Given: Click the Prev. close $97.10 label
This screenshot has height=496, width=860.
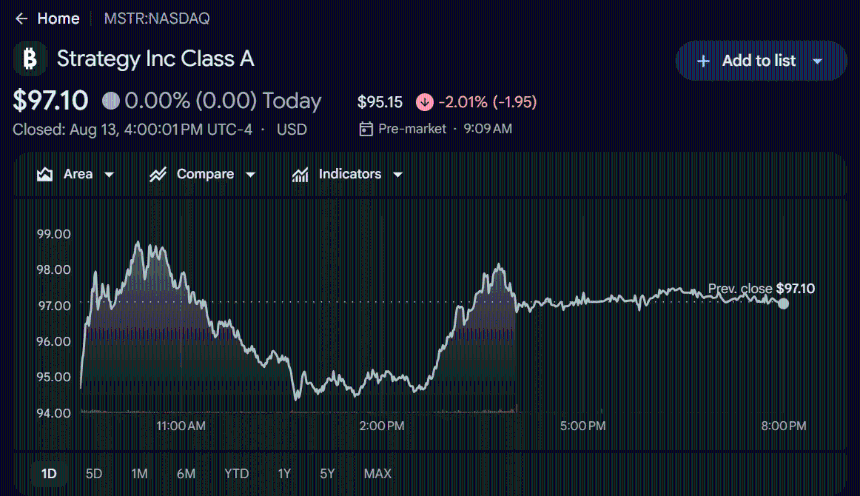Looking at the screenshot, I should [x=761, y=289].
